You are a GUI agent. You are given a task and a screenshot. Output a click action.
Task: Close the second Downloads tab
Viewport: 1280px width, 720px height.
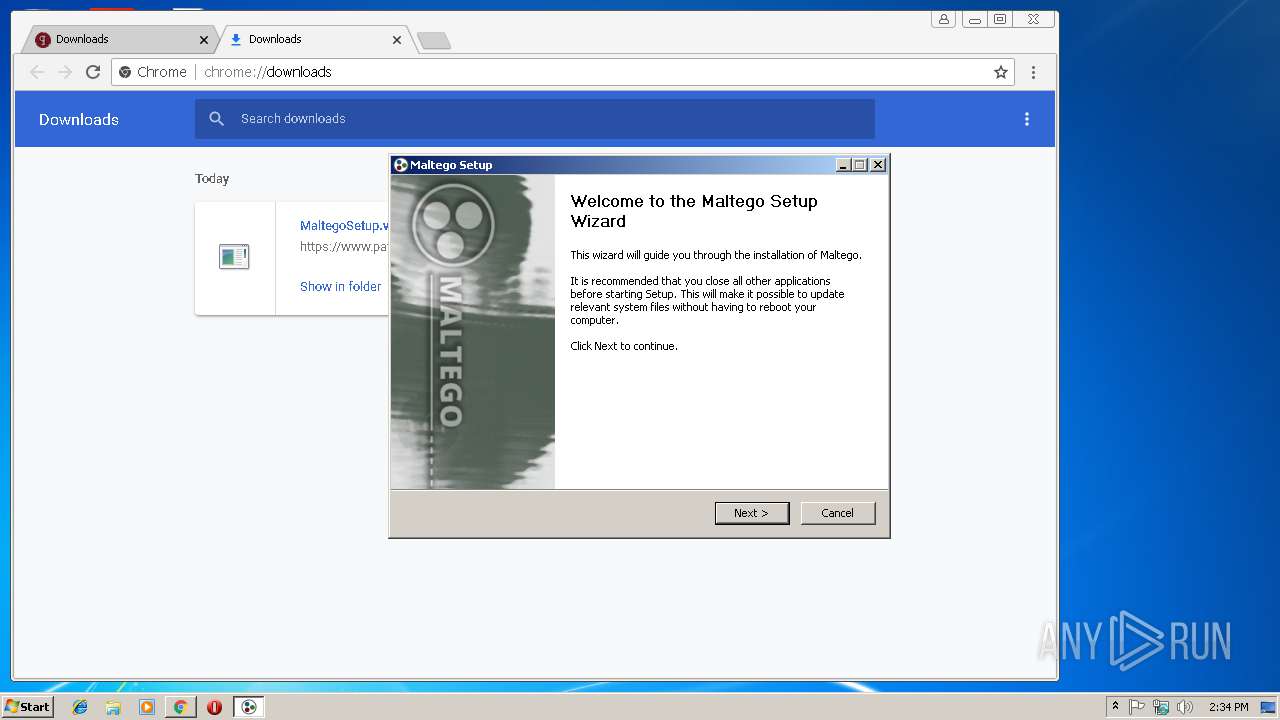click(397, 40)
